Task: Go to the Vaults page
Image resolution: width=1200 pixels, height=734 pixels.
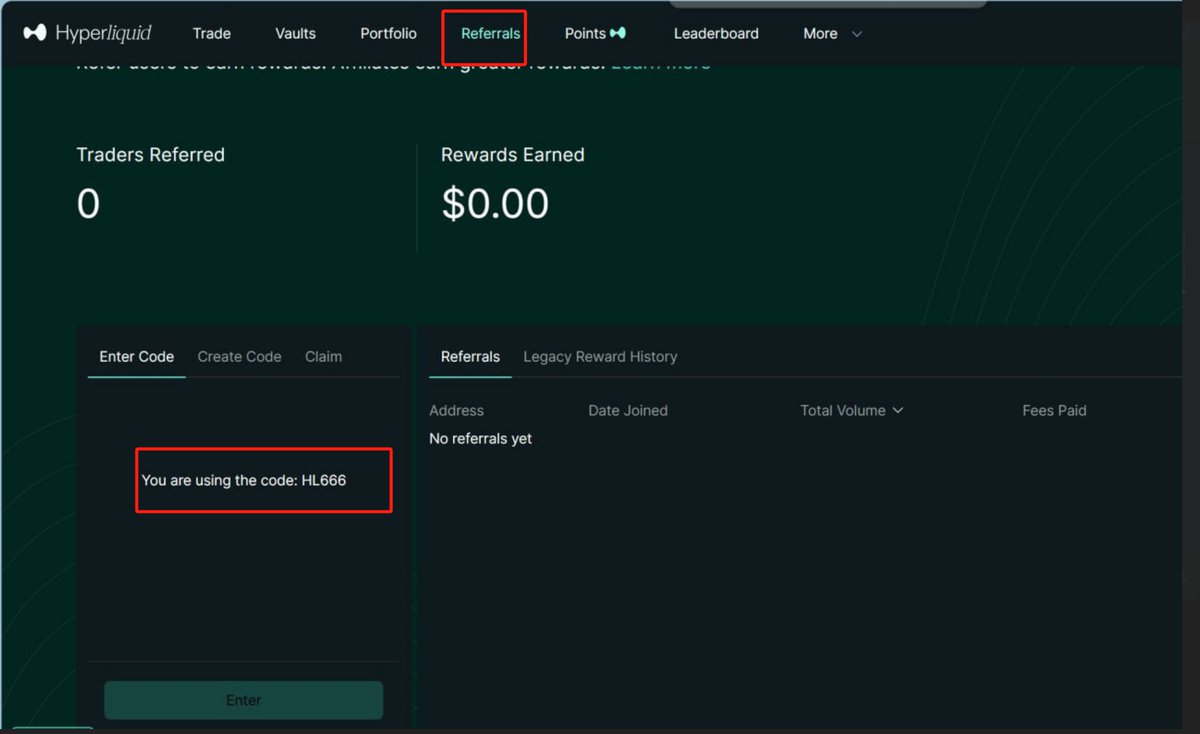Action: point(295,33)
